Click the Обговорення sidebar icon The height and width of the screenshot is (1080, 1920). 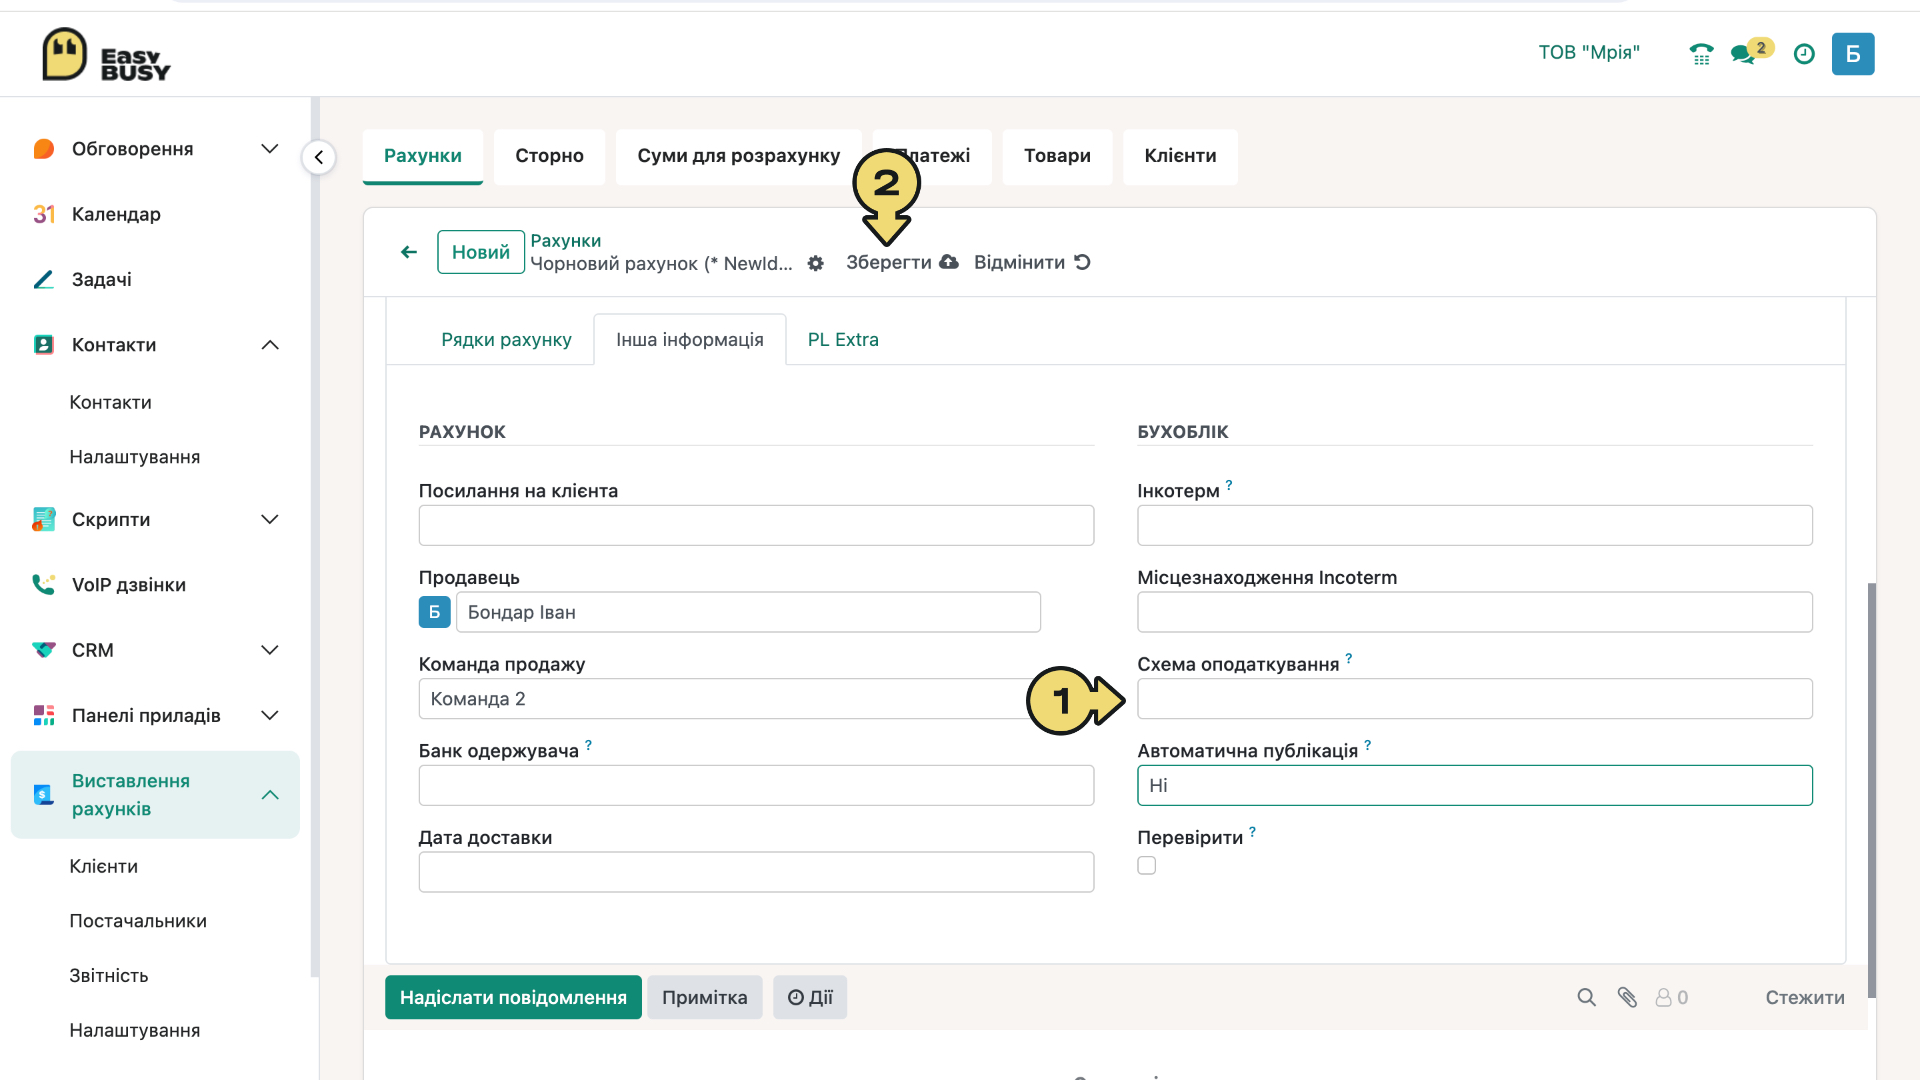pos(44,149)
